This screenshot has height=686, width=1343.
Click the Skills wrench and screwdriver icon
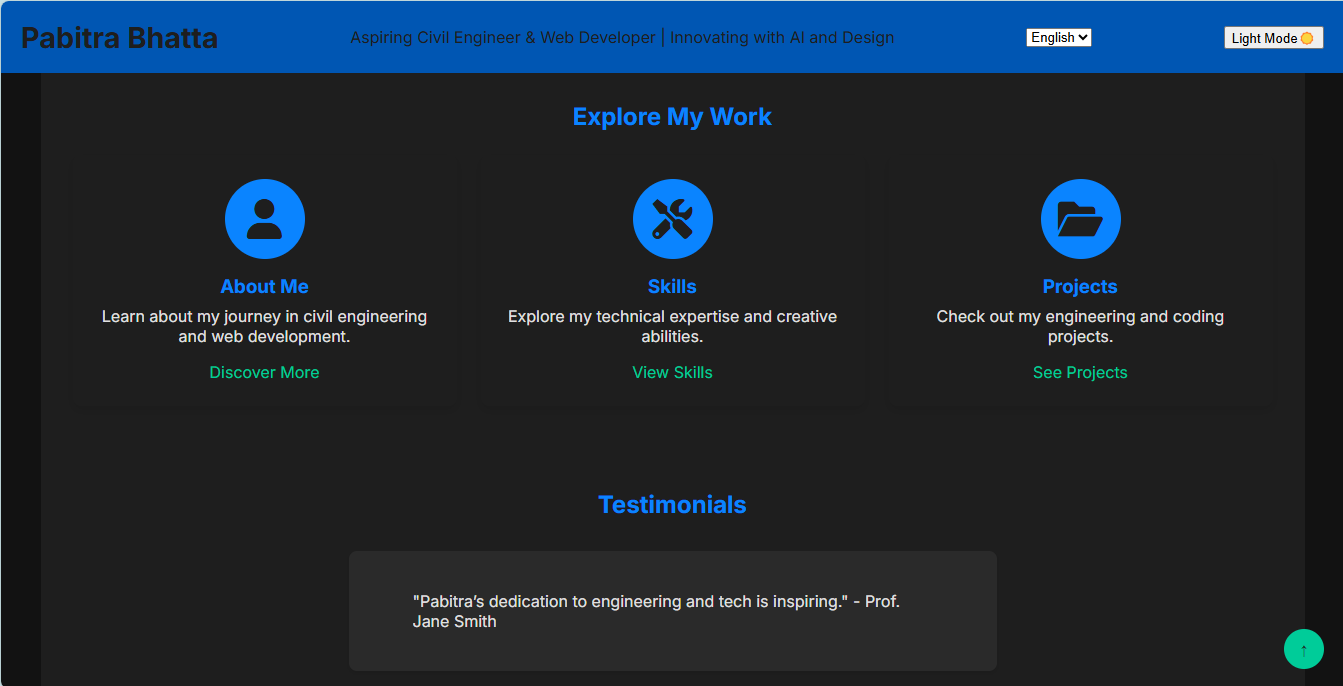pyautogui.click(x=672, y=218)
